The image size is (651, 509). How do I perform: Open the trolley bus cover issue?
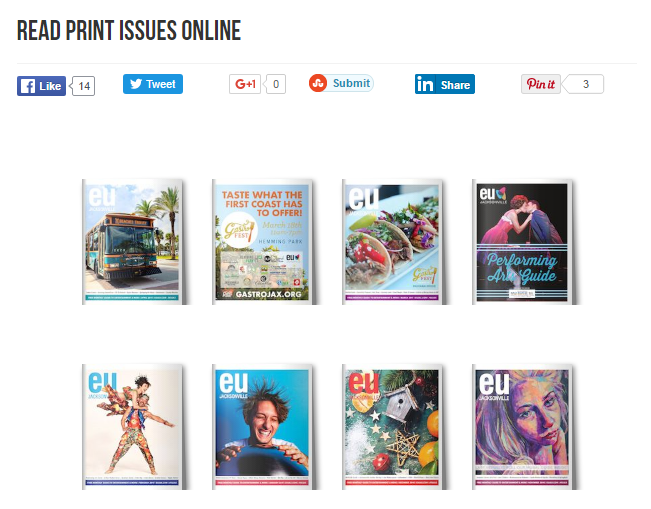tap(132, 242)
